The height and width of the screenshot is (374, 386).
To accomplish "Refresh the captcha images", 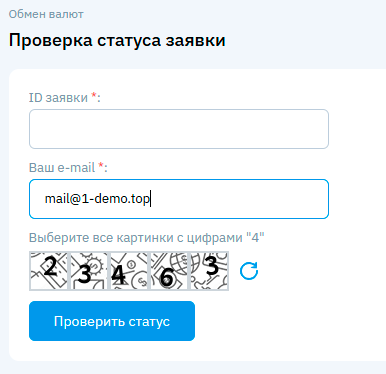I will tap(249, 271).
